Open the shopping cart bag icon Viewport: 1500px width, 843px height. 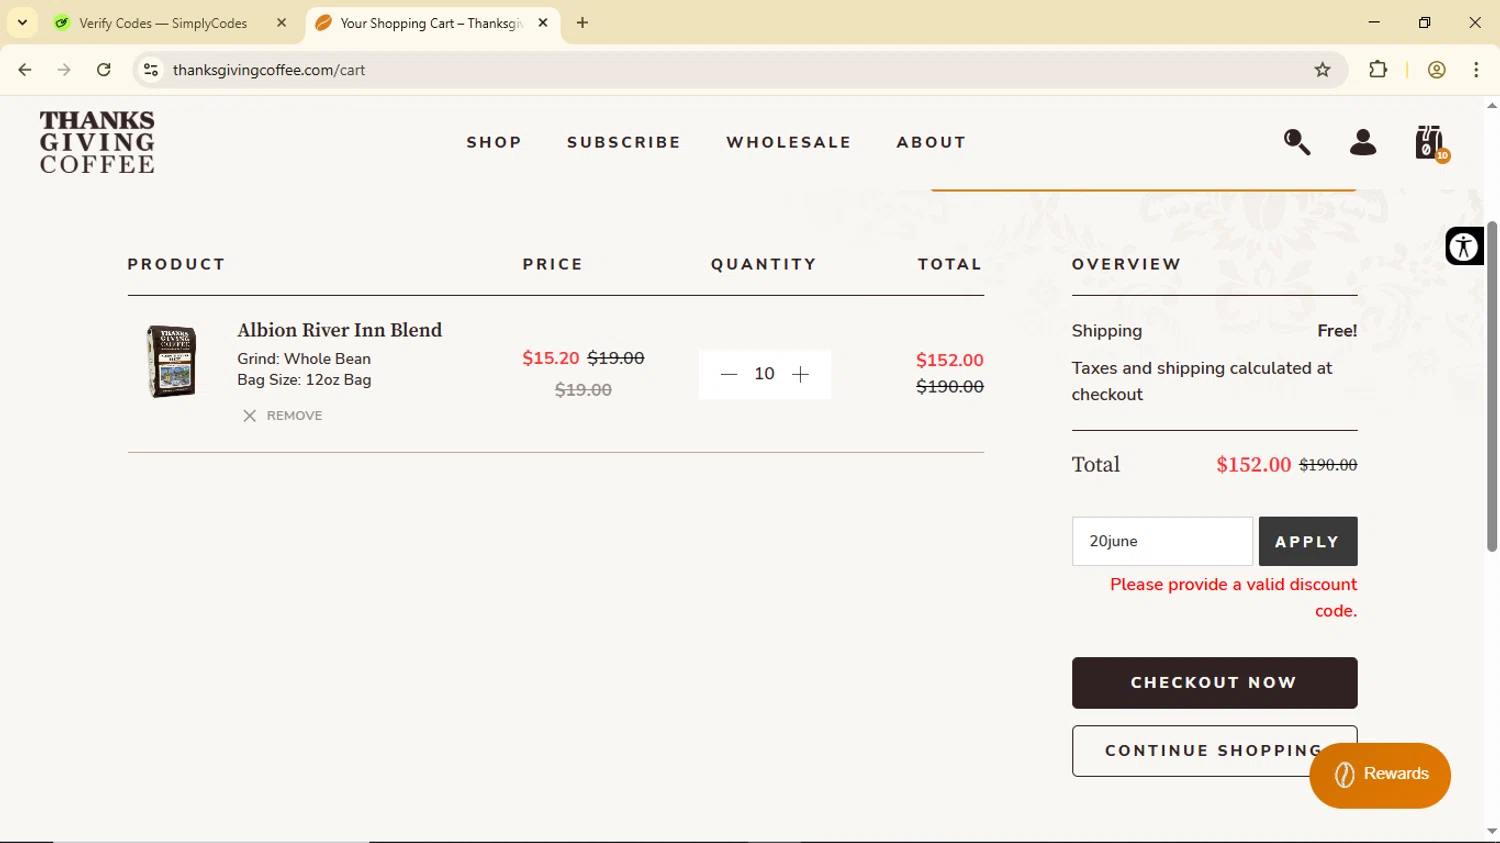click(1431, 143)
